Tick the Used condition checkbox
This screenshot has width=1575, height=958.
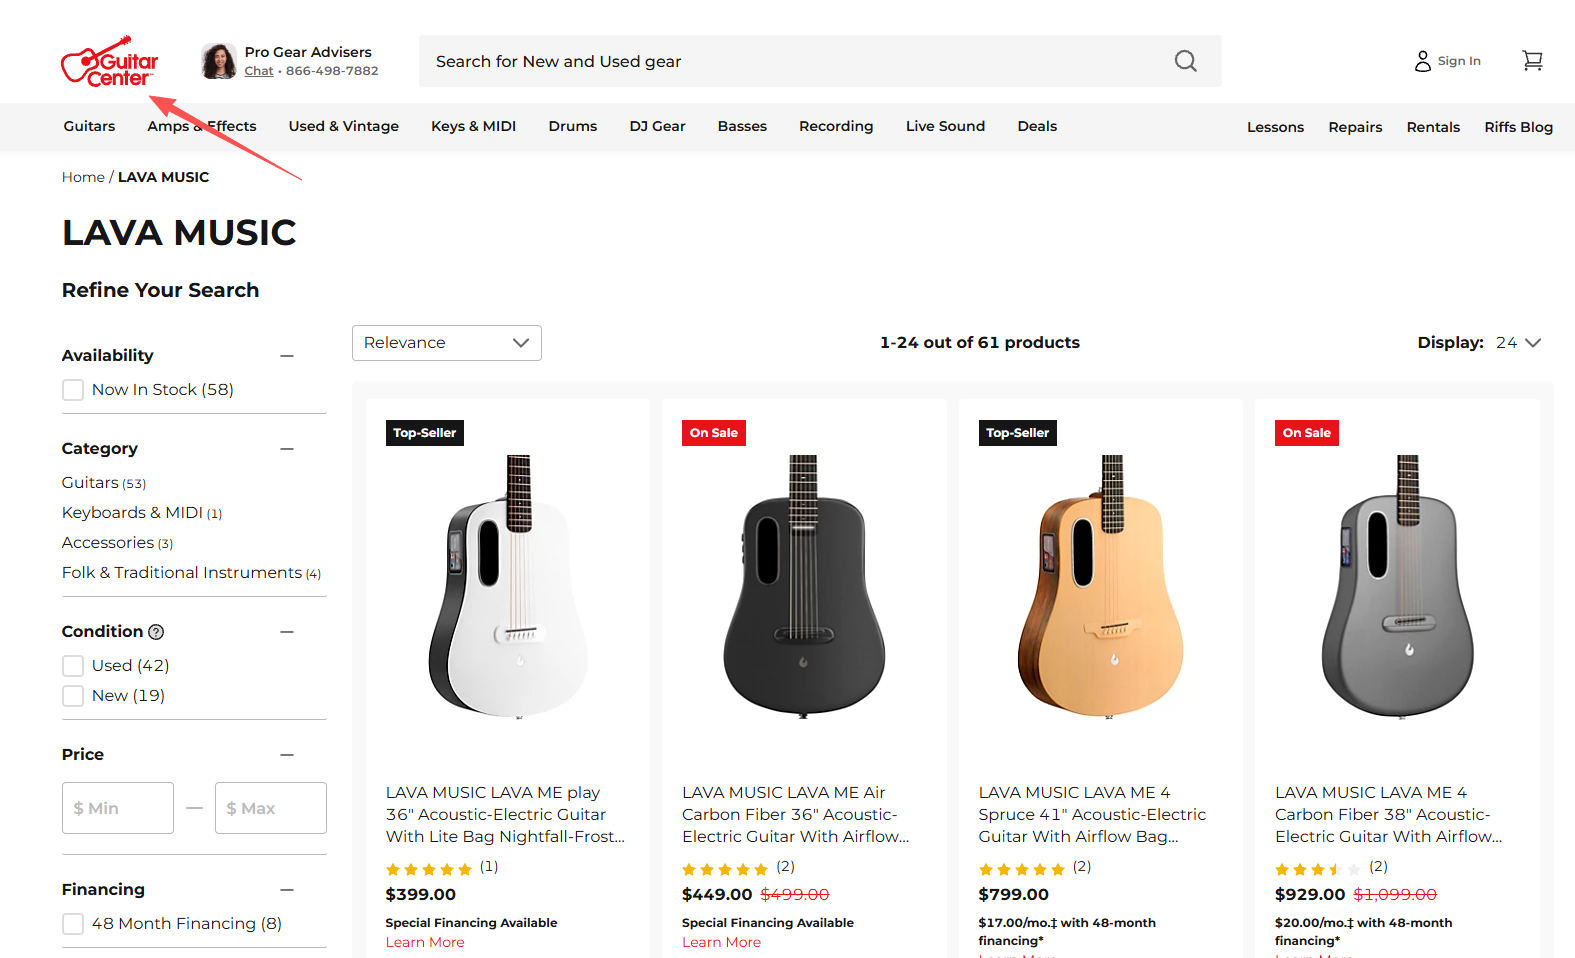pos(73,666)
